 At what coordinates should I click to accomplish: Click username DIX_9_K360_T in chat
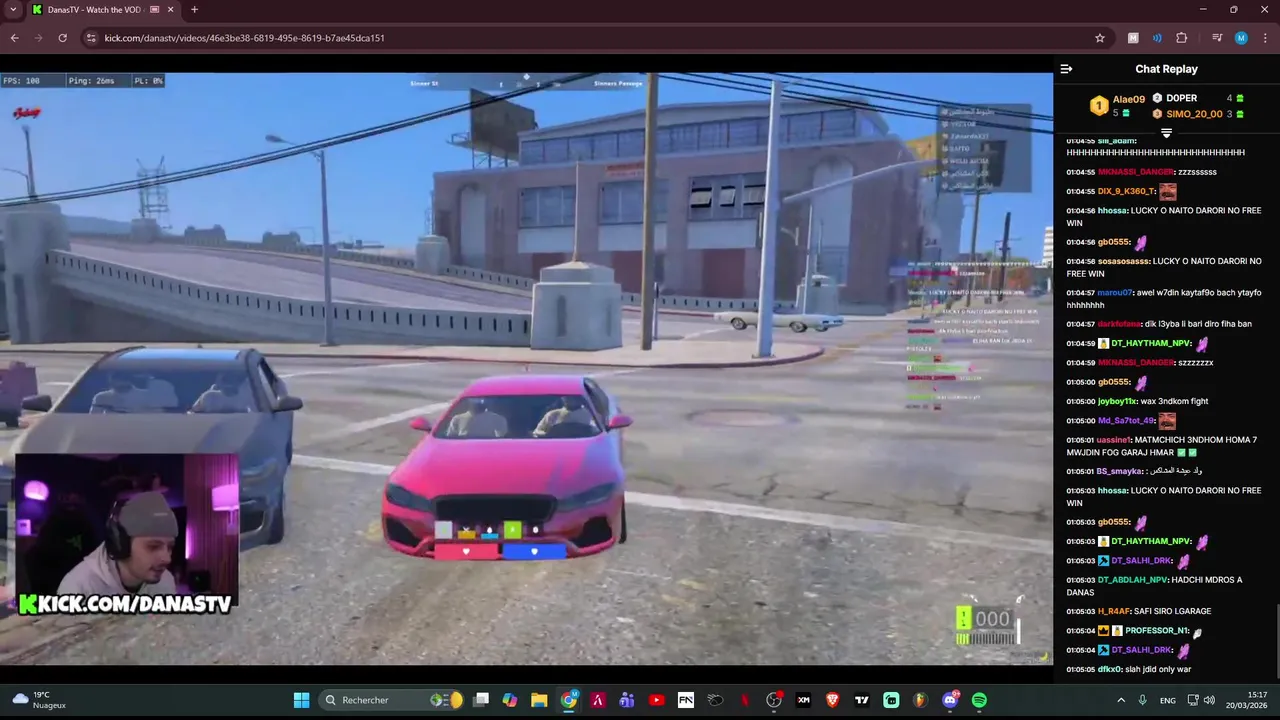point(1126,191)
